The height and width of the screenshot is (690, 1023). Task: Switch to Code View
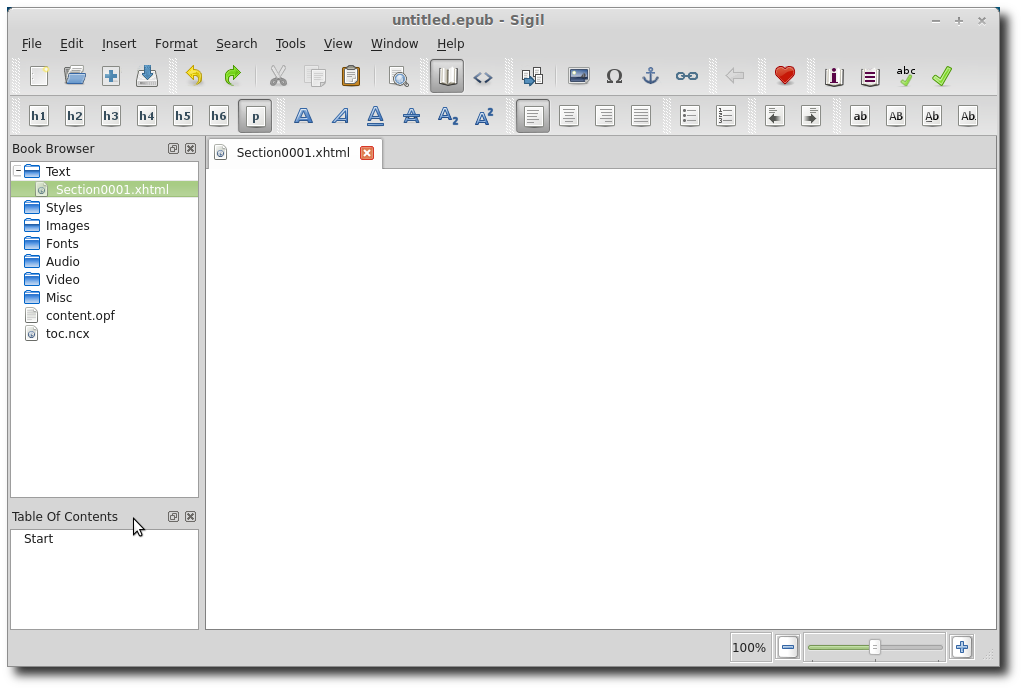[x=483, y=76]
